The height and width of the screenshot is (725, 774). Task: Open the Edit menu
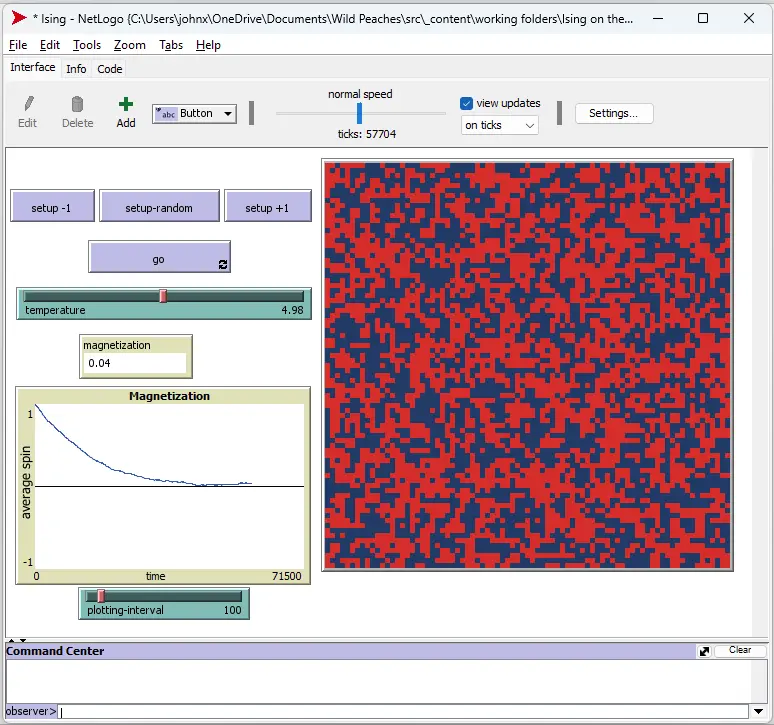(x=50, y=45)
